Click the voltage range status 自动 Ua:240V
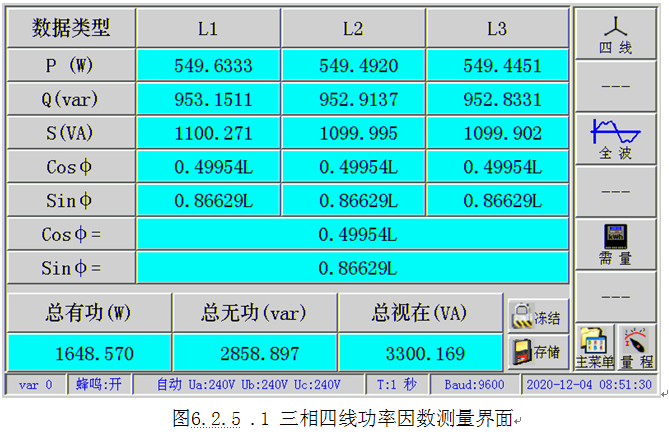This screenshot has height=436, width=669. click(x=249, y=384)
